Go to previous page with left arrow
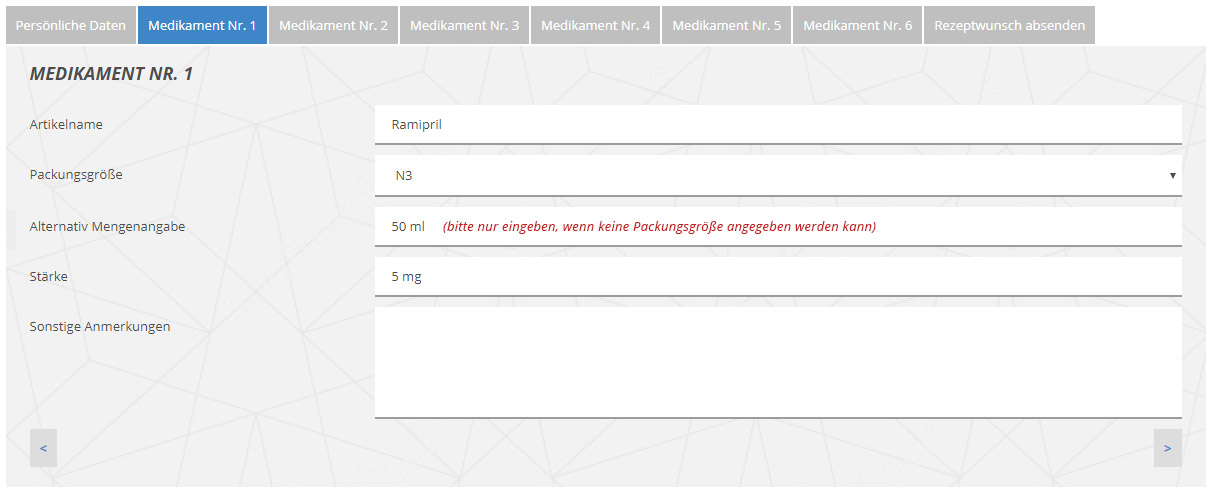1213x493 pixels. [x=43, y=448]
